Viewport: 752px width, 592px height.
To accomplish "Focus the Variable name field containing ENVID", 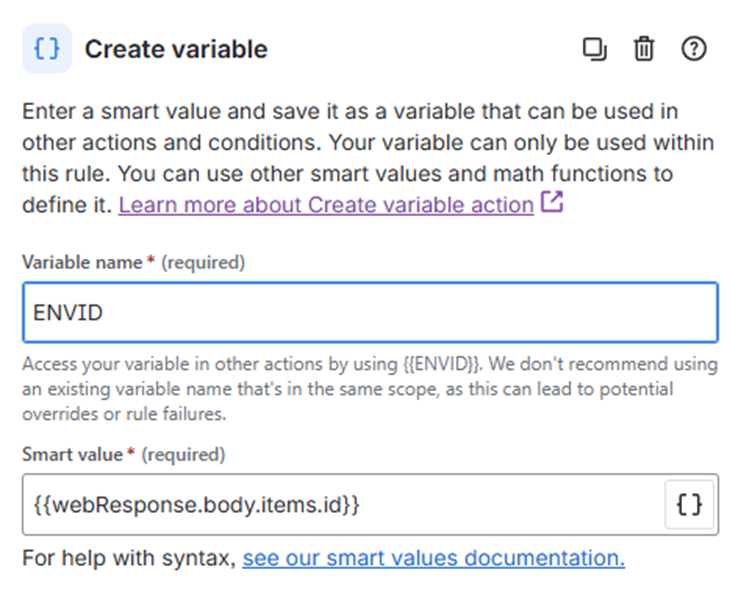I will tap(369, 313).
